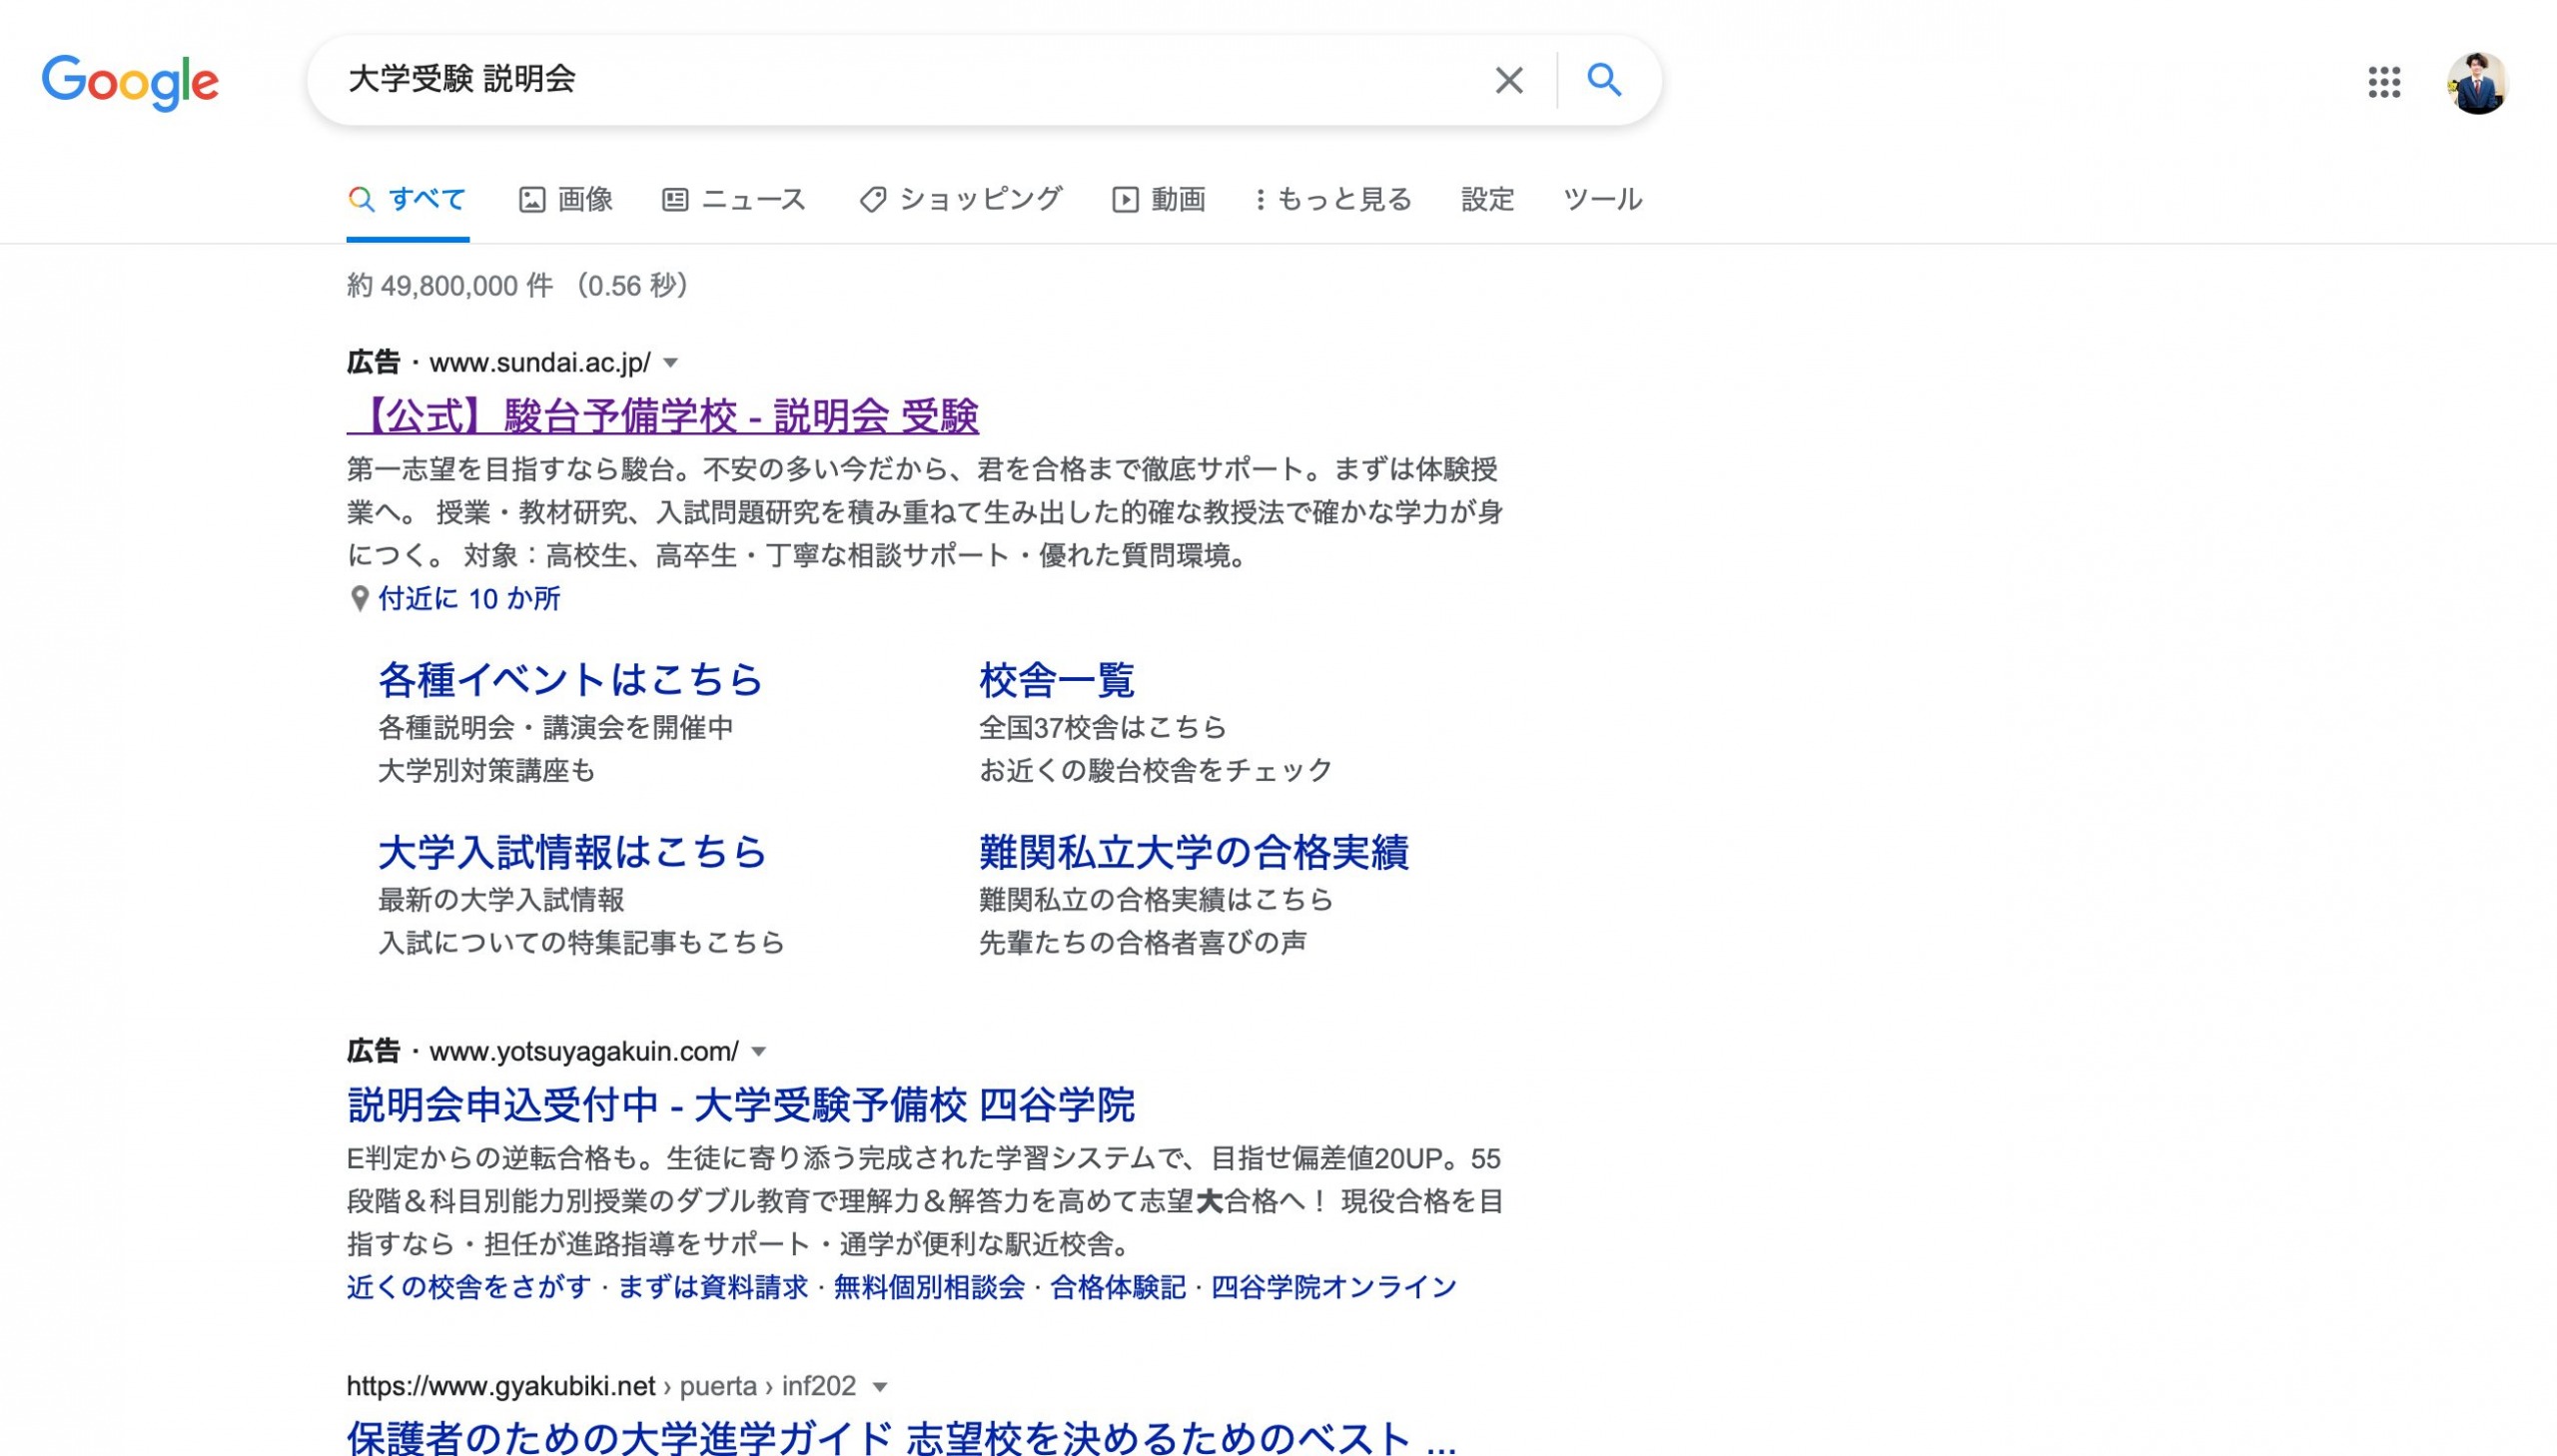The width and height of the screenshot is (2557, 1456).
Task: Open the 大学入試情報はこちら sitelink
Action: point(572,852)
